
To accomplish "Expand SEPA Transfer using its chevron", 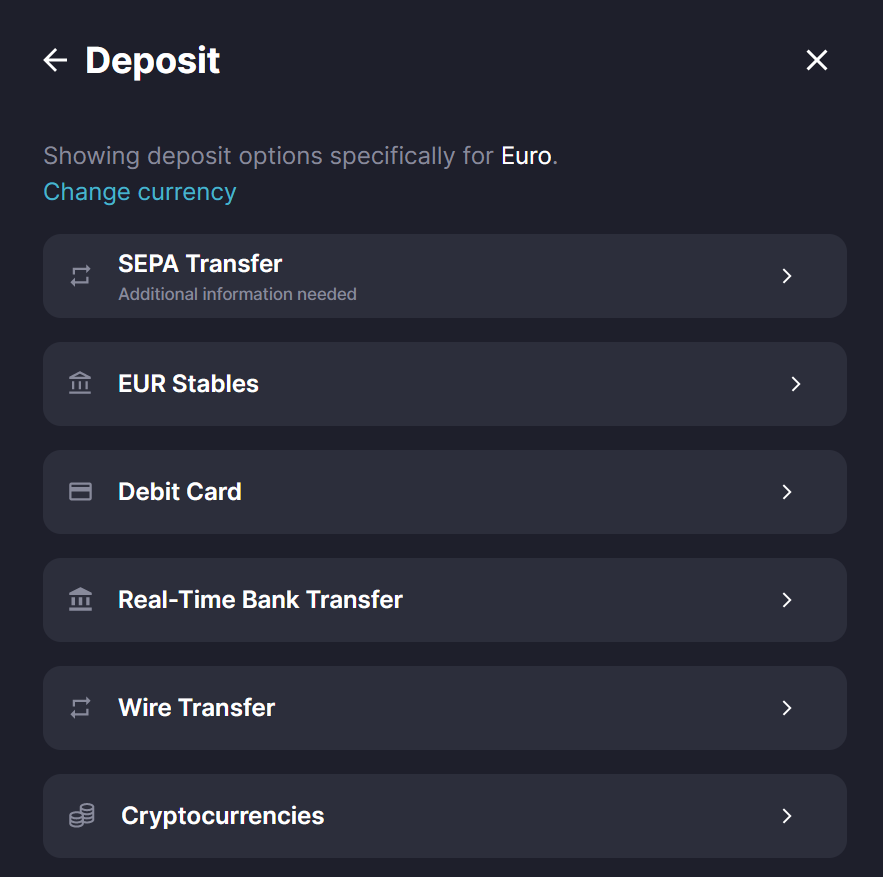I will (x=787, y=276).
